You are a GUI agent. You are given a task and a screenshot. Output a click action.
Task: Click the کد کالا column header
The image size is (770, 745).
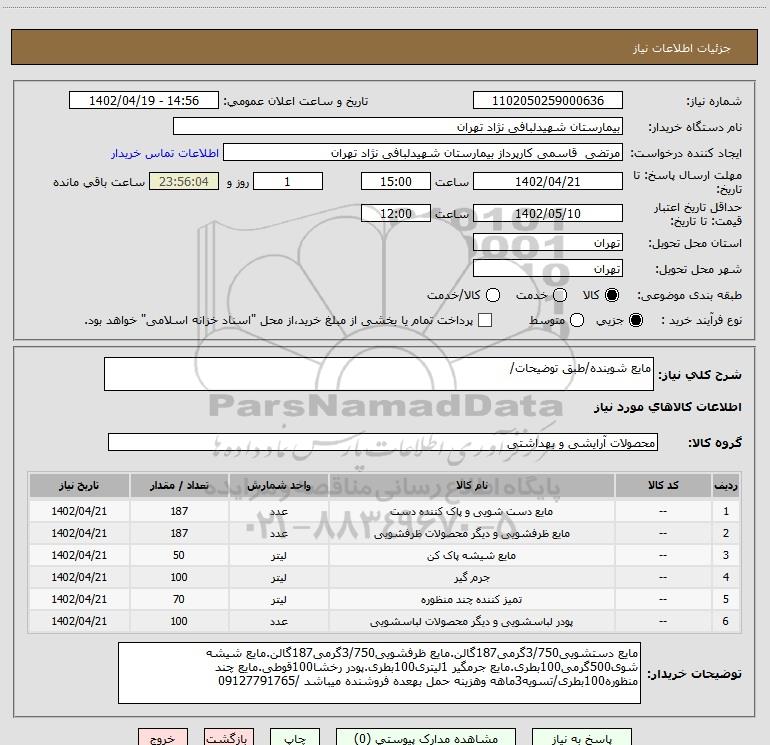click(x=663, y=485)
